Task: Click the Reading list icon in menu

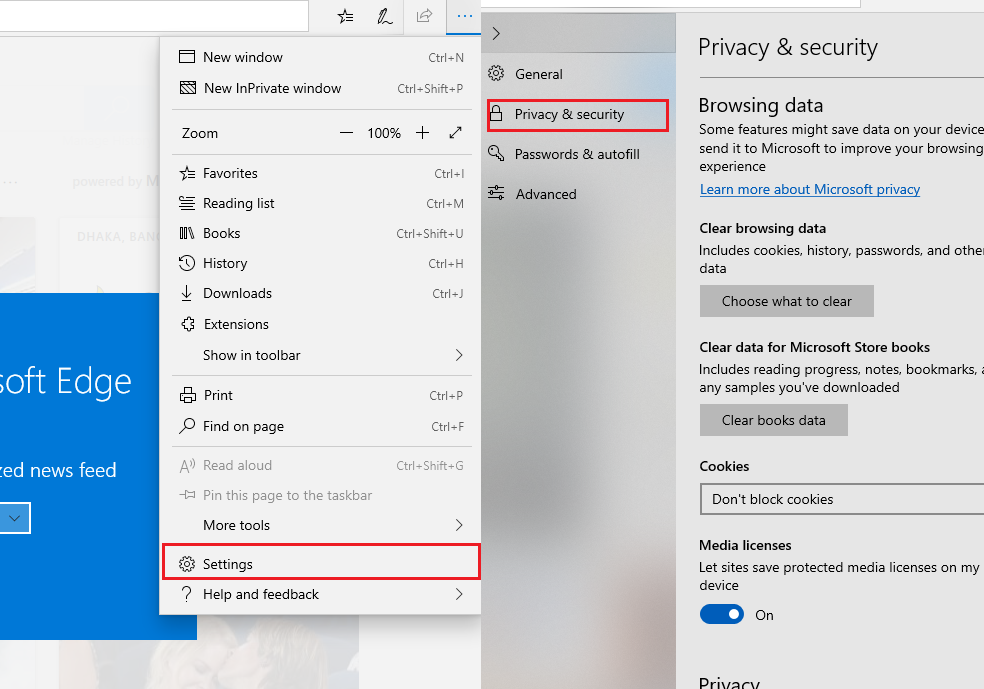Action: (x=187, y=203)
